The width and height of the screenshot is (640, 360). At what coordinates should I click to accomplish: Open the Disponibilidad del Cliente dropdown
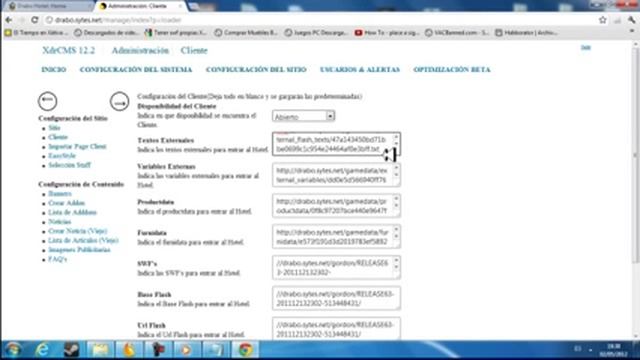pyautogui.click(x=303, y=116)
